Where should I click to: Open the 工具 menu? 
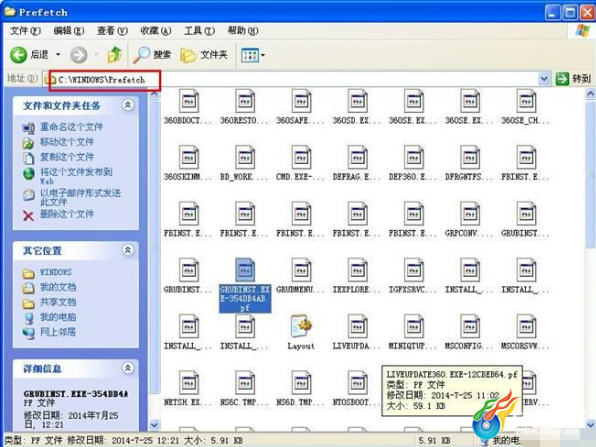pos(199,31)
